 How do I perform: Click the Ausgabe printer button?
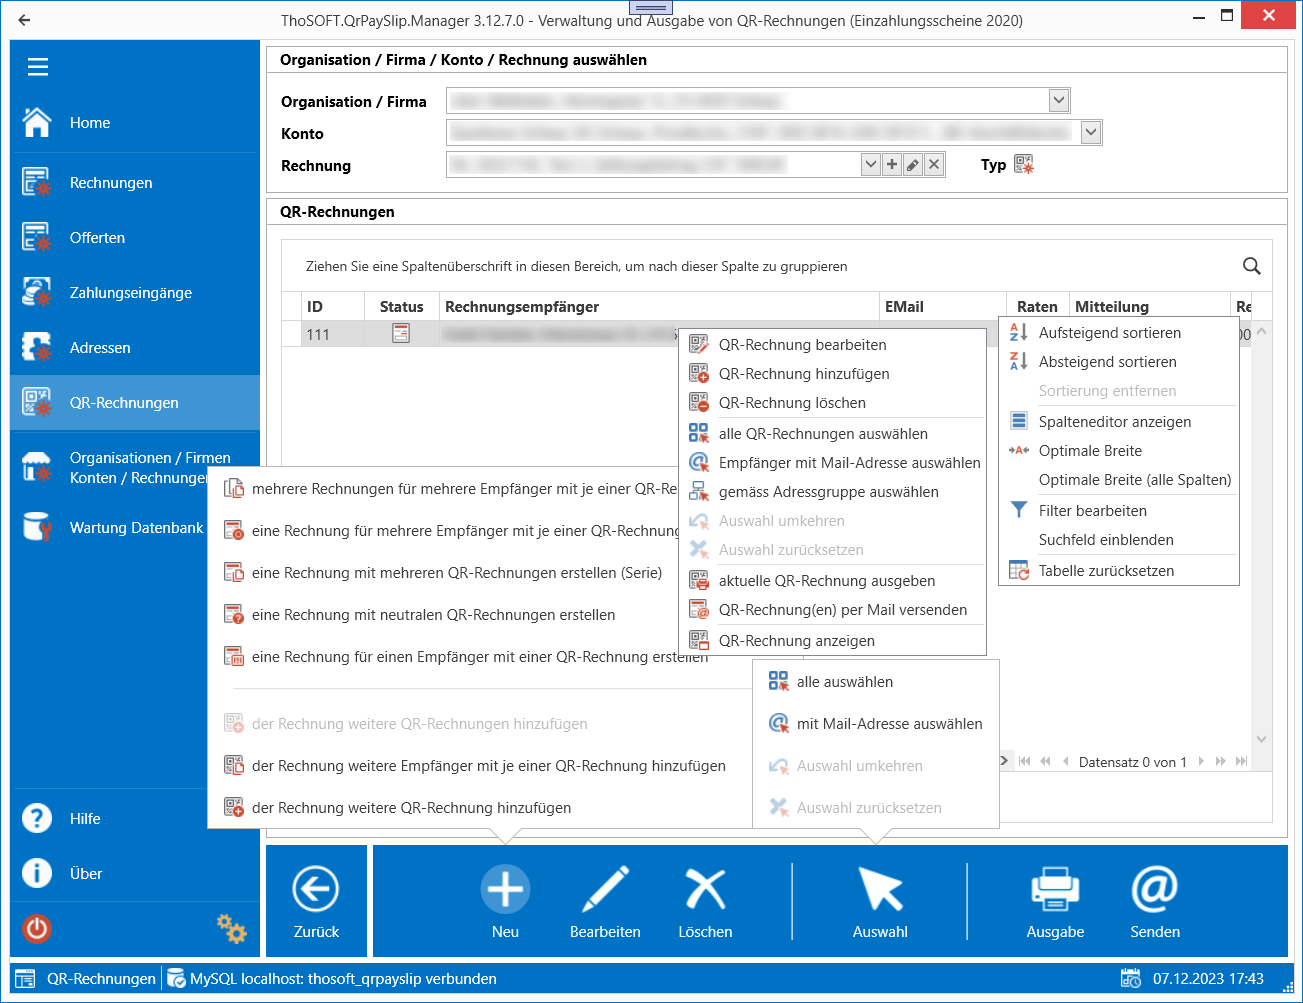1055,901
